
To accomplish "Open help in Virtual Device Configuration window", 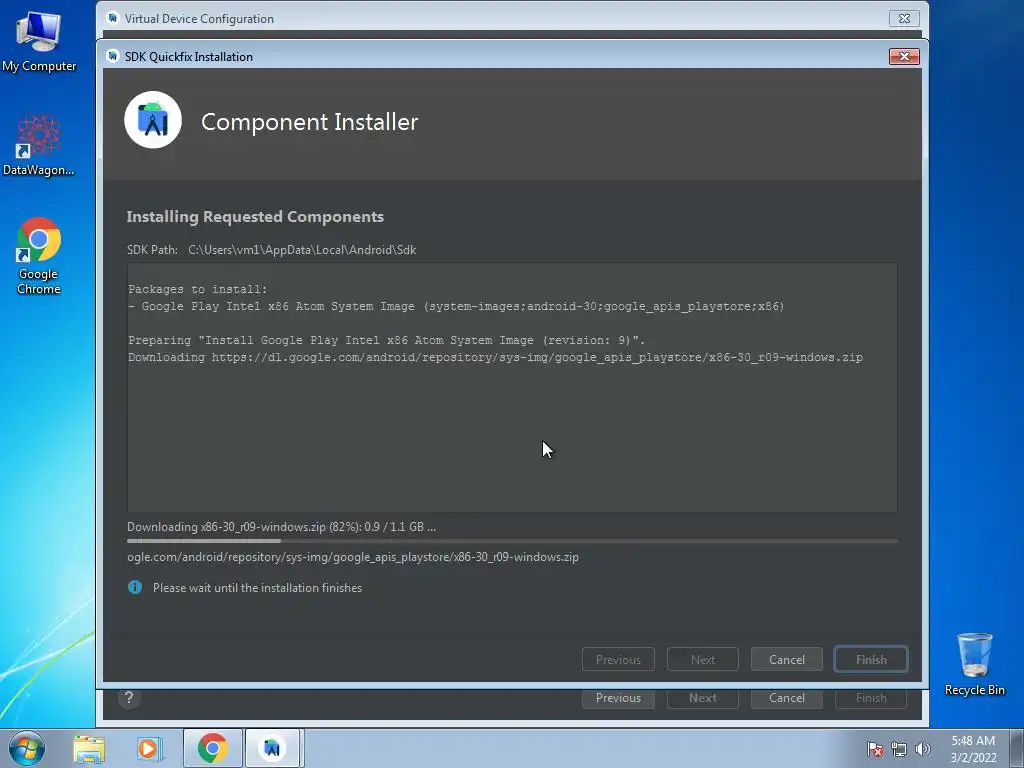I will point(129,697).
